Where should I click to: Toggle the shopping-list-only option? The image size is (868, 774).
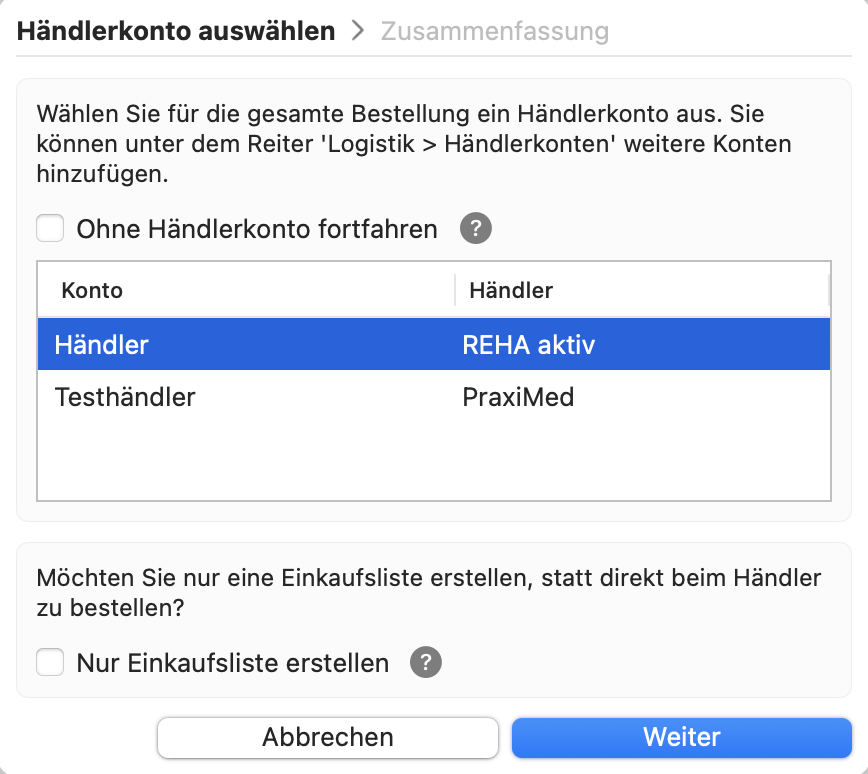(49, 662)
